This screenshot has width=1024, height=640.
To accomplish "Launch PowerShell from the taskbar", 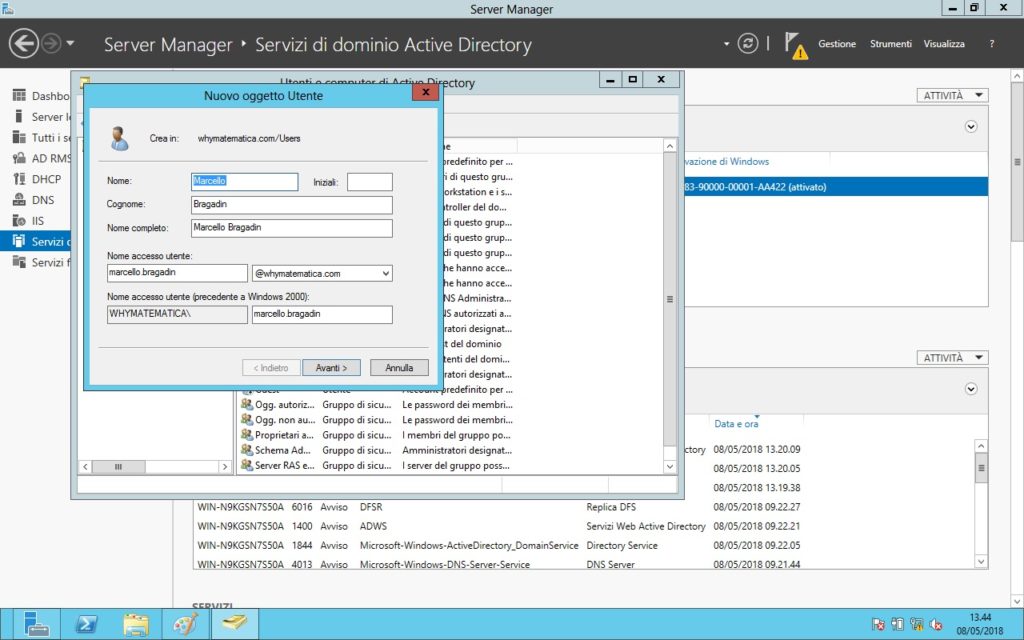I will [86, 624].
